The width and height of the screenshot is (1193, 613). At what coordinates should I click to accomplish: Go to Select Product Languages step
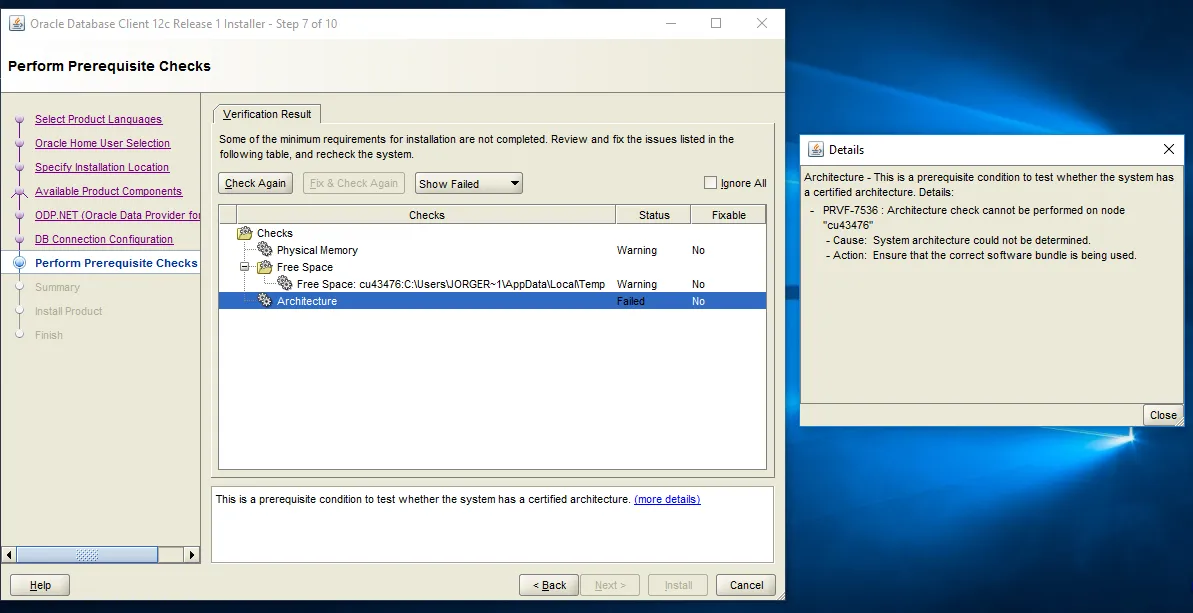pos(98,119)
